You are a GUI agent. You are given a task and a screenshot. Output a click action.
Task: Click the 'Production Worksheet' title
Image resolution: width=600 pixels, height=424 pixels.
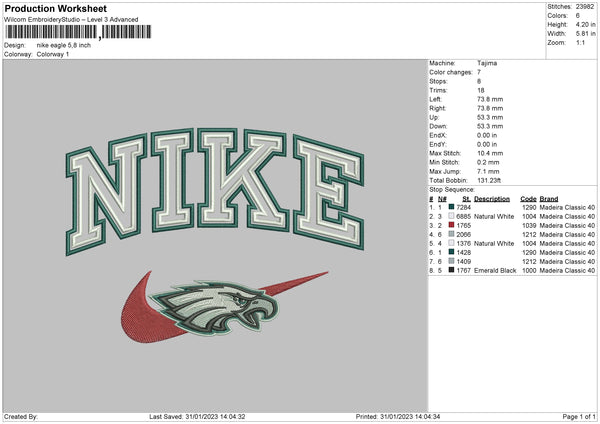pos(55,8)
